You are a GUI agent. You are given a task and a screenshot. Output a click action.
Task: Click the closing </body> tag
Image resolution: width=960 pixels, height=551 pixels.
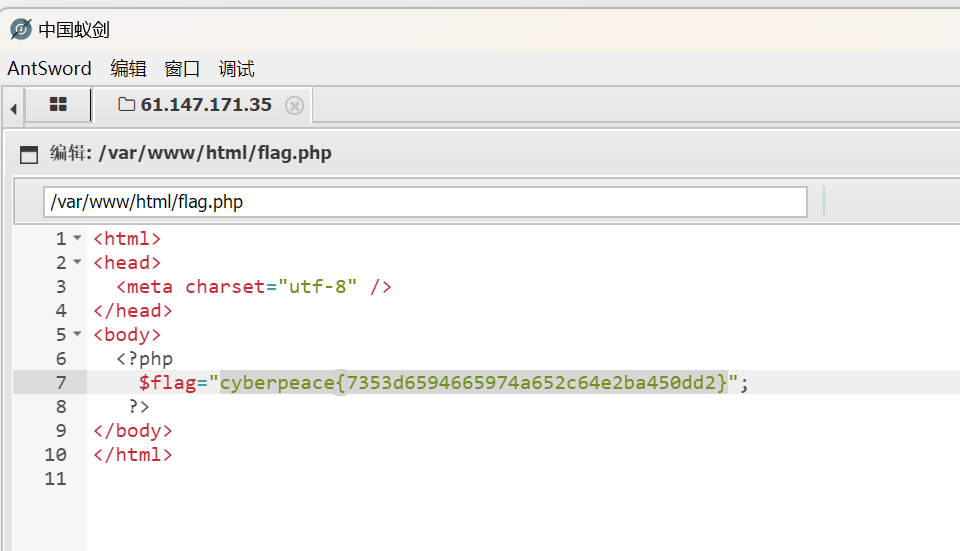133,431
